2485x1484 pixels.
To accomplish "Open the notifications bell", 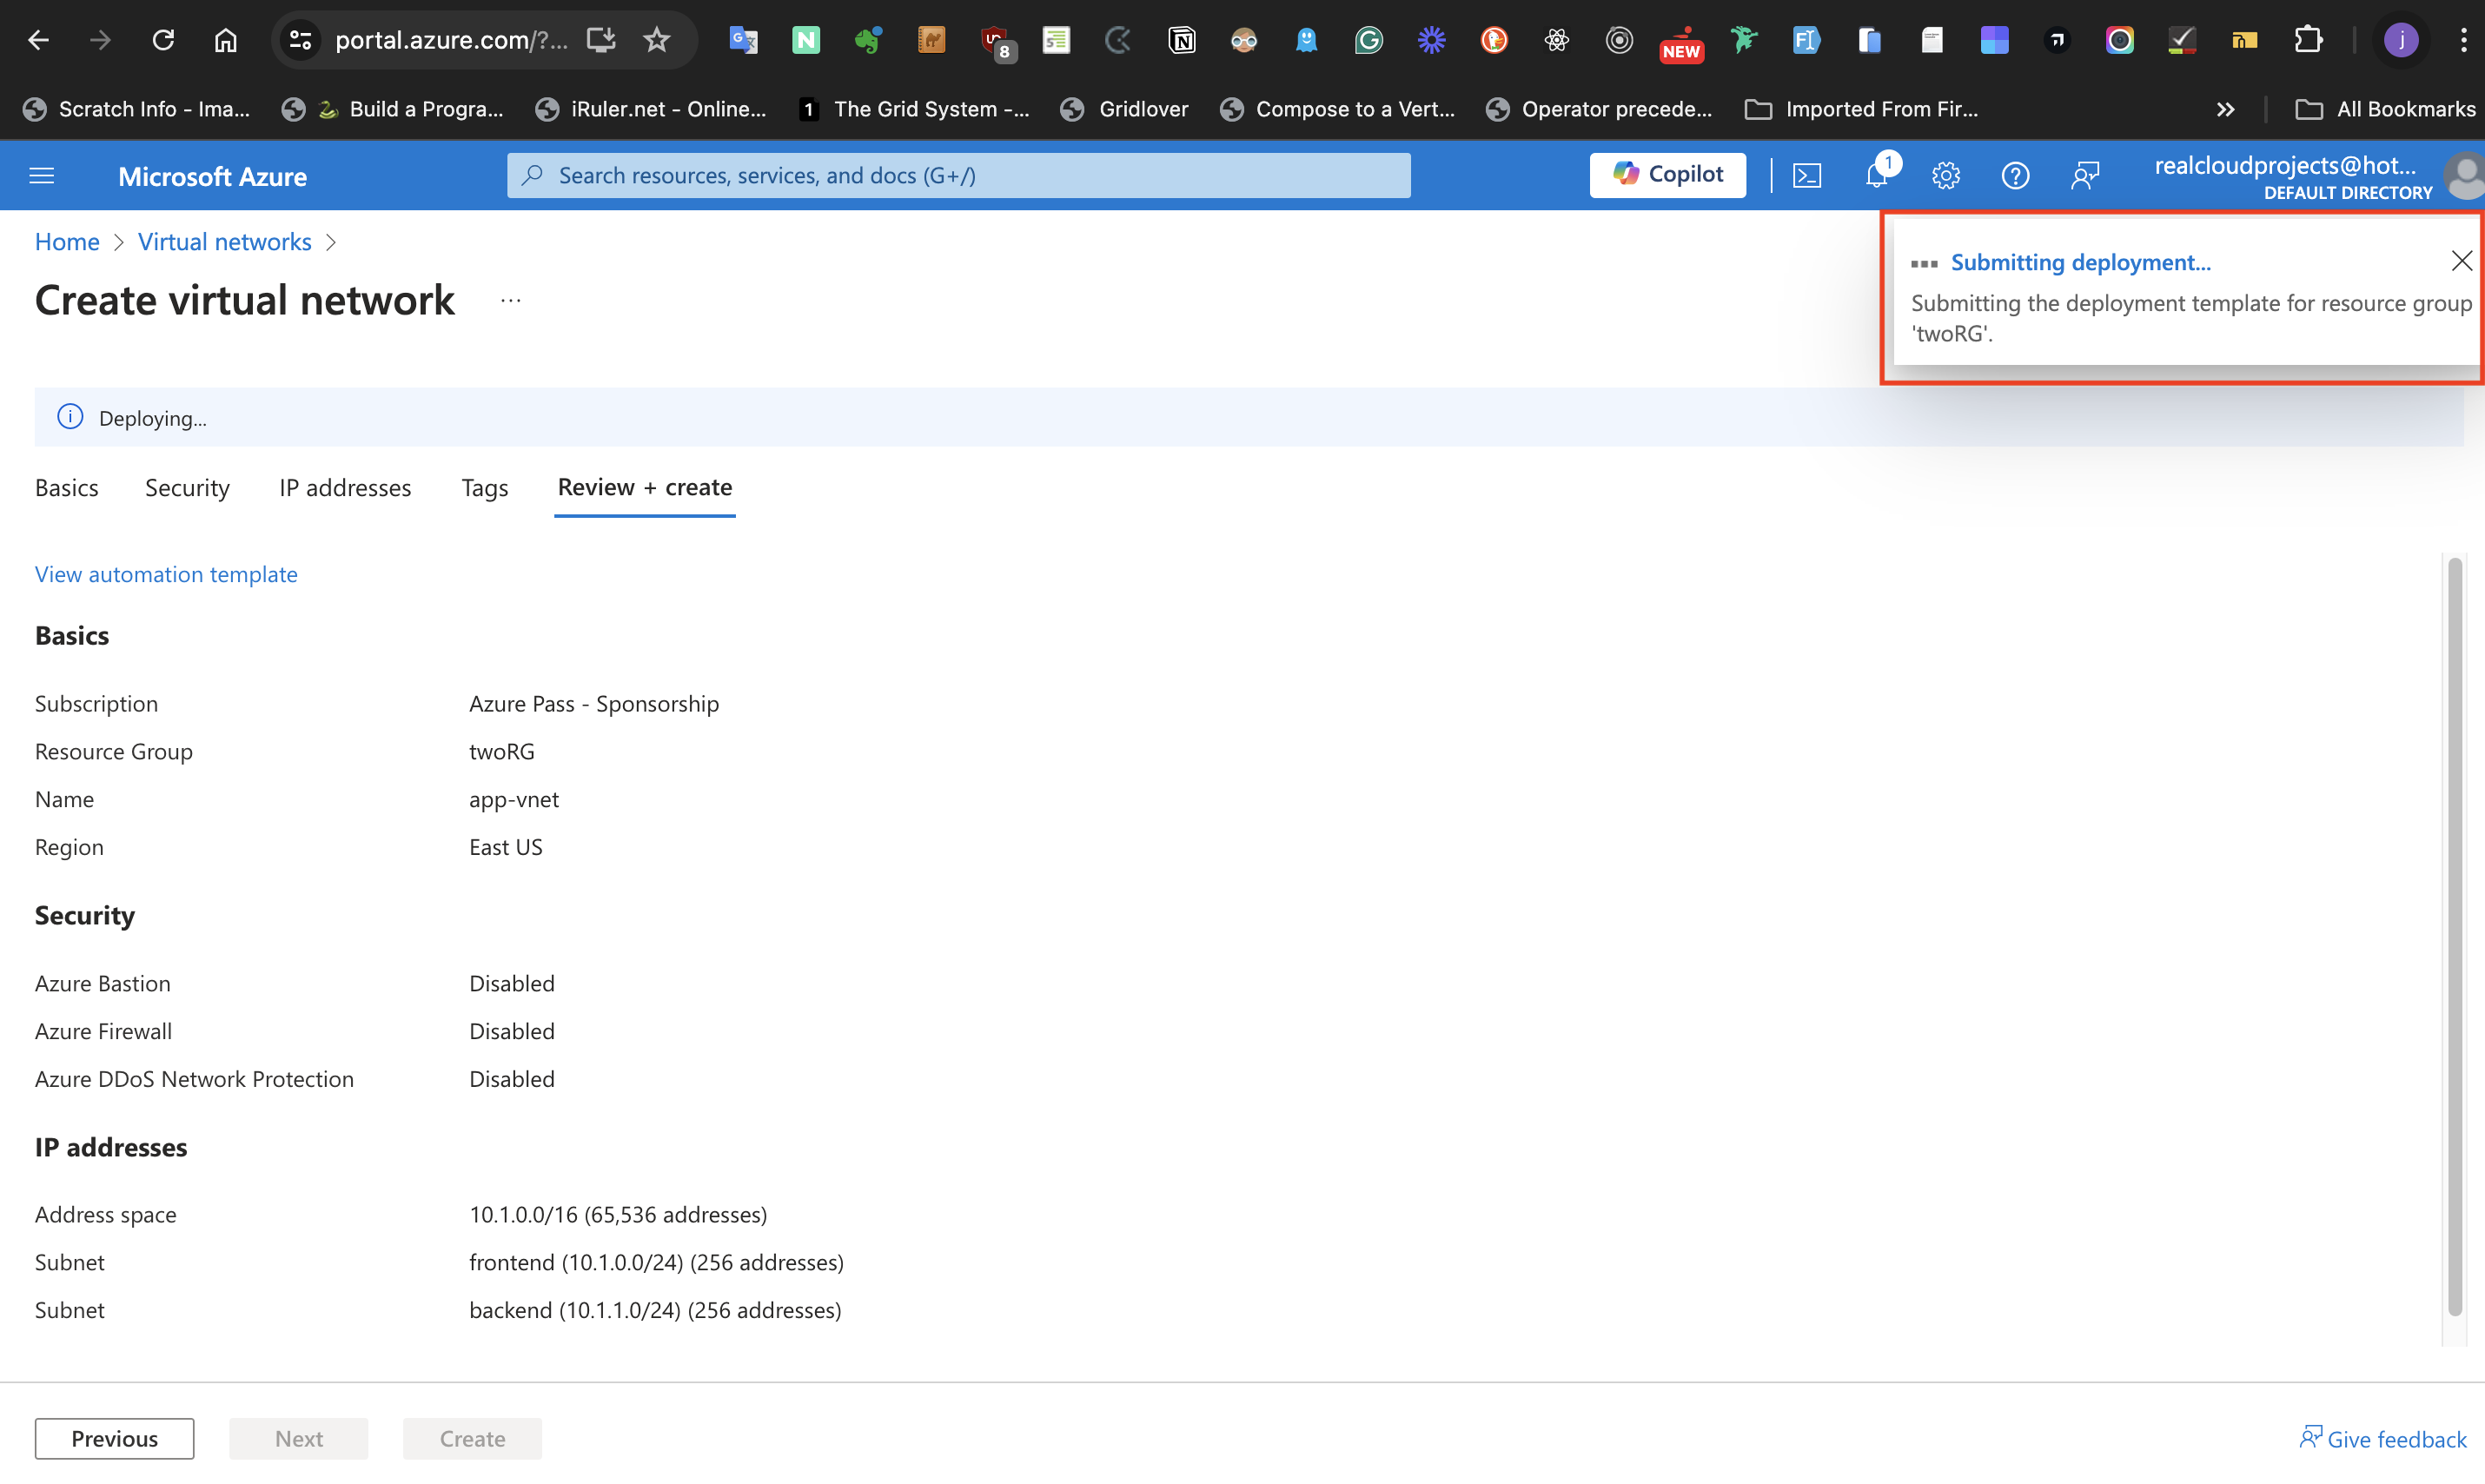I will (x=1876, y=176).
